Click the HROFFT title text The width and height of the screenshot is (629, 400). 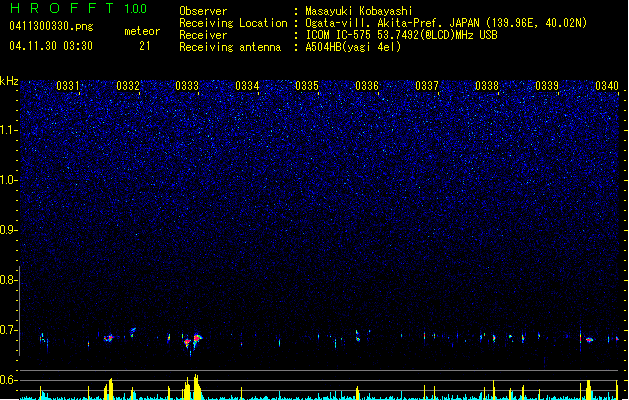62,8
